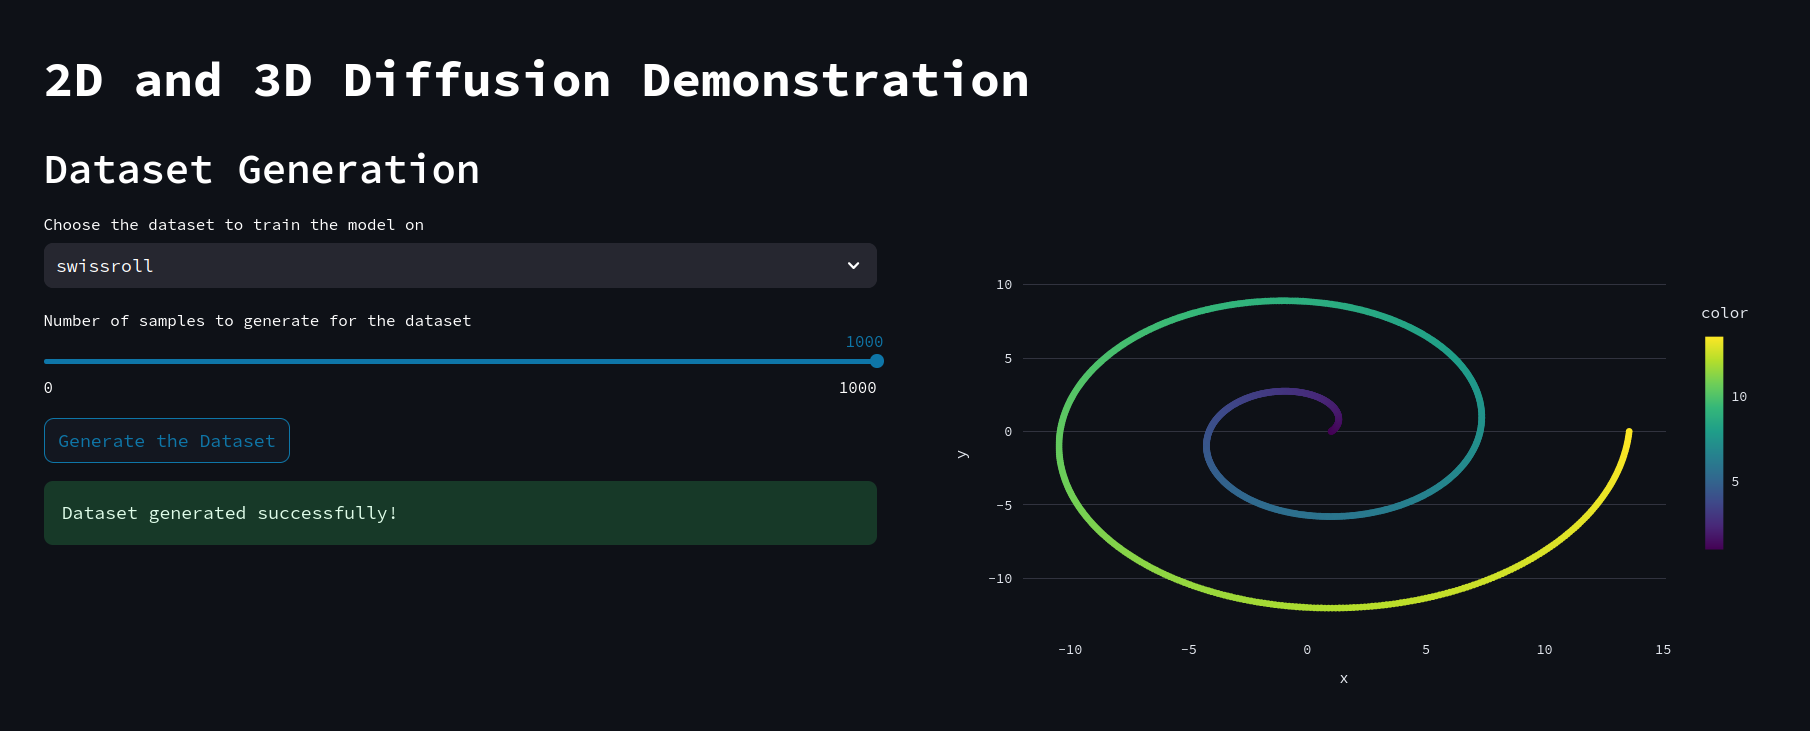This screenshot has height=731, width=1810.
Task: Click the chevron arrow in dataset selector
Action: pos(853,266)
